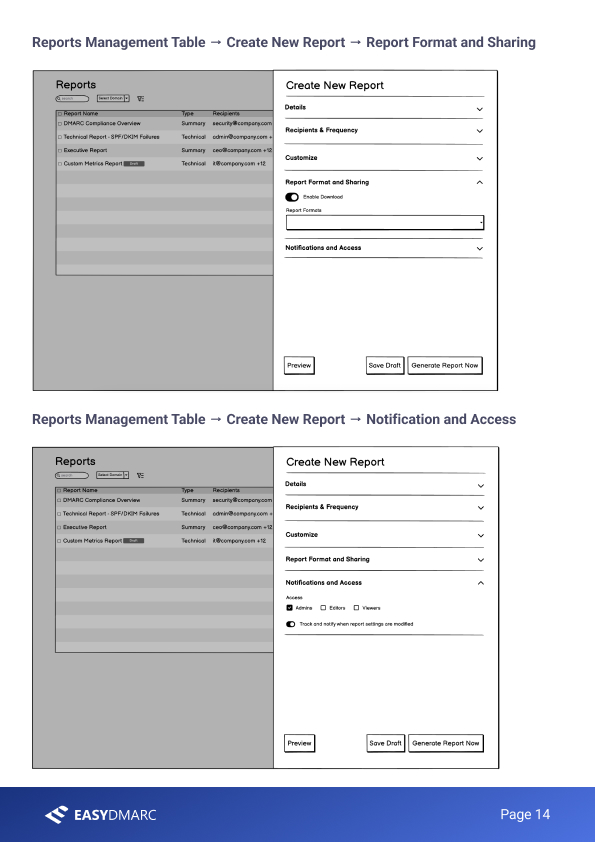Screen dimensions: 595x842
Task: Click Save Draft in Notification and Access mockup
Action: [386, 744]
